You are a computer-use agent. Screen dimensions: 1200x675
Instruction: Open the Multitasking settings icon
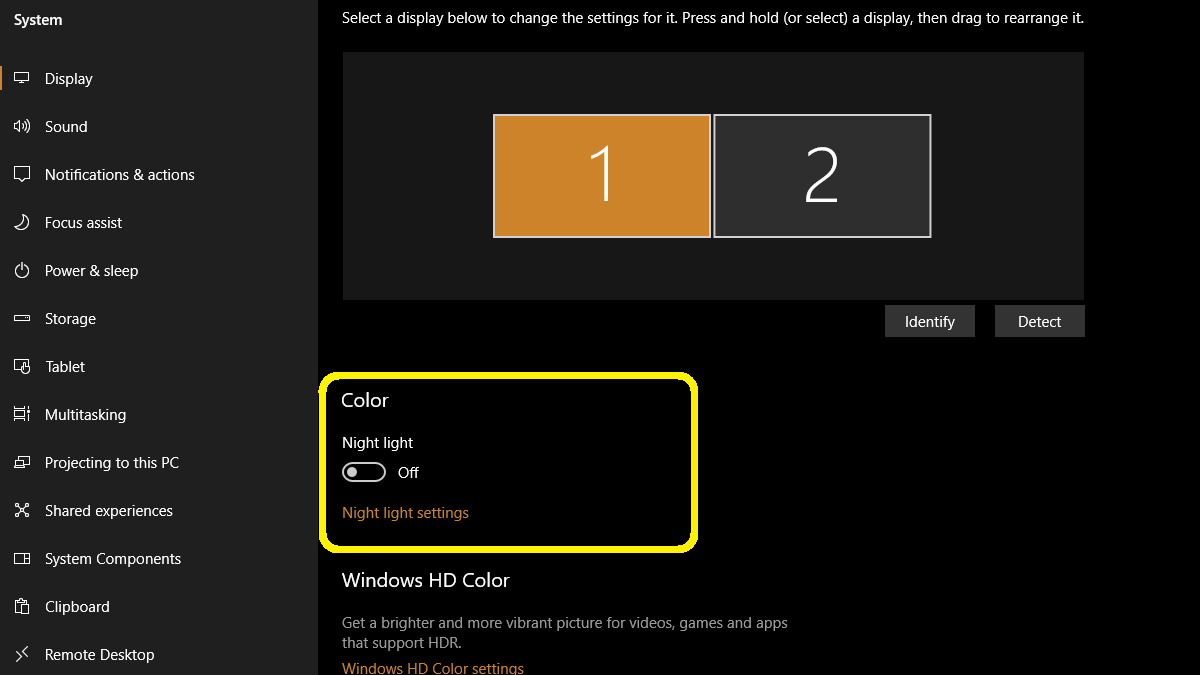[22, 414]
